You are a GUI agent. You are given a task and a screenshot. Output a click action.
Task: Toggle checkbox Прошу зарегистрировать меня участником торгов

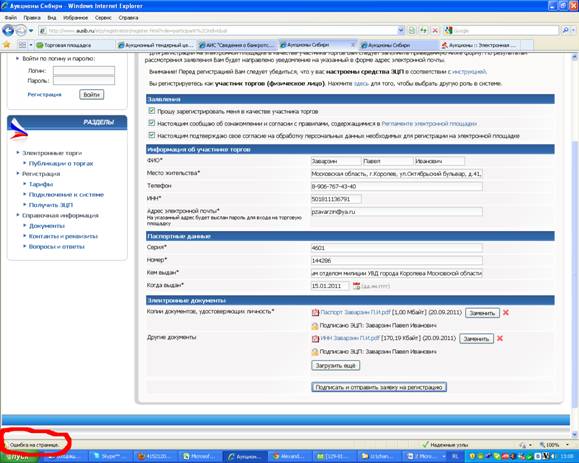tap(151, 111)
